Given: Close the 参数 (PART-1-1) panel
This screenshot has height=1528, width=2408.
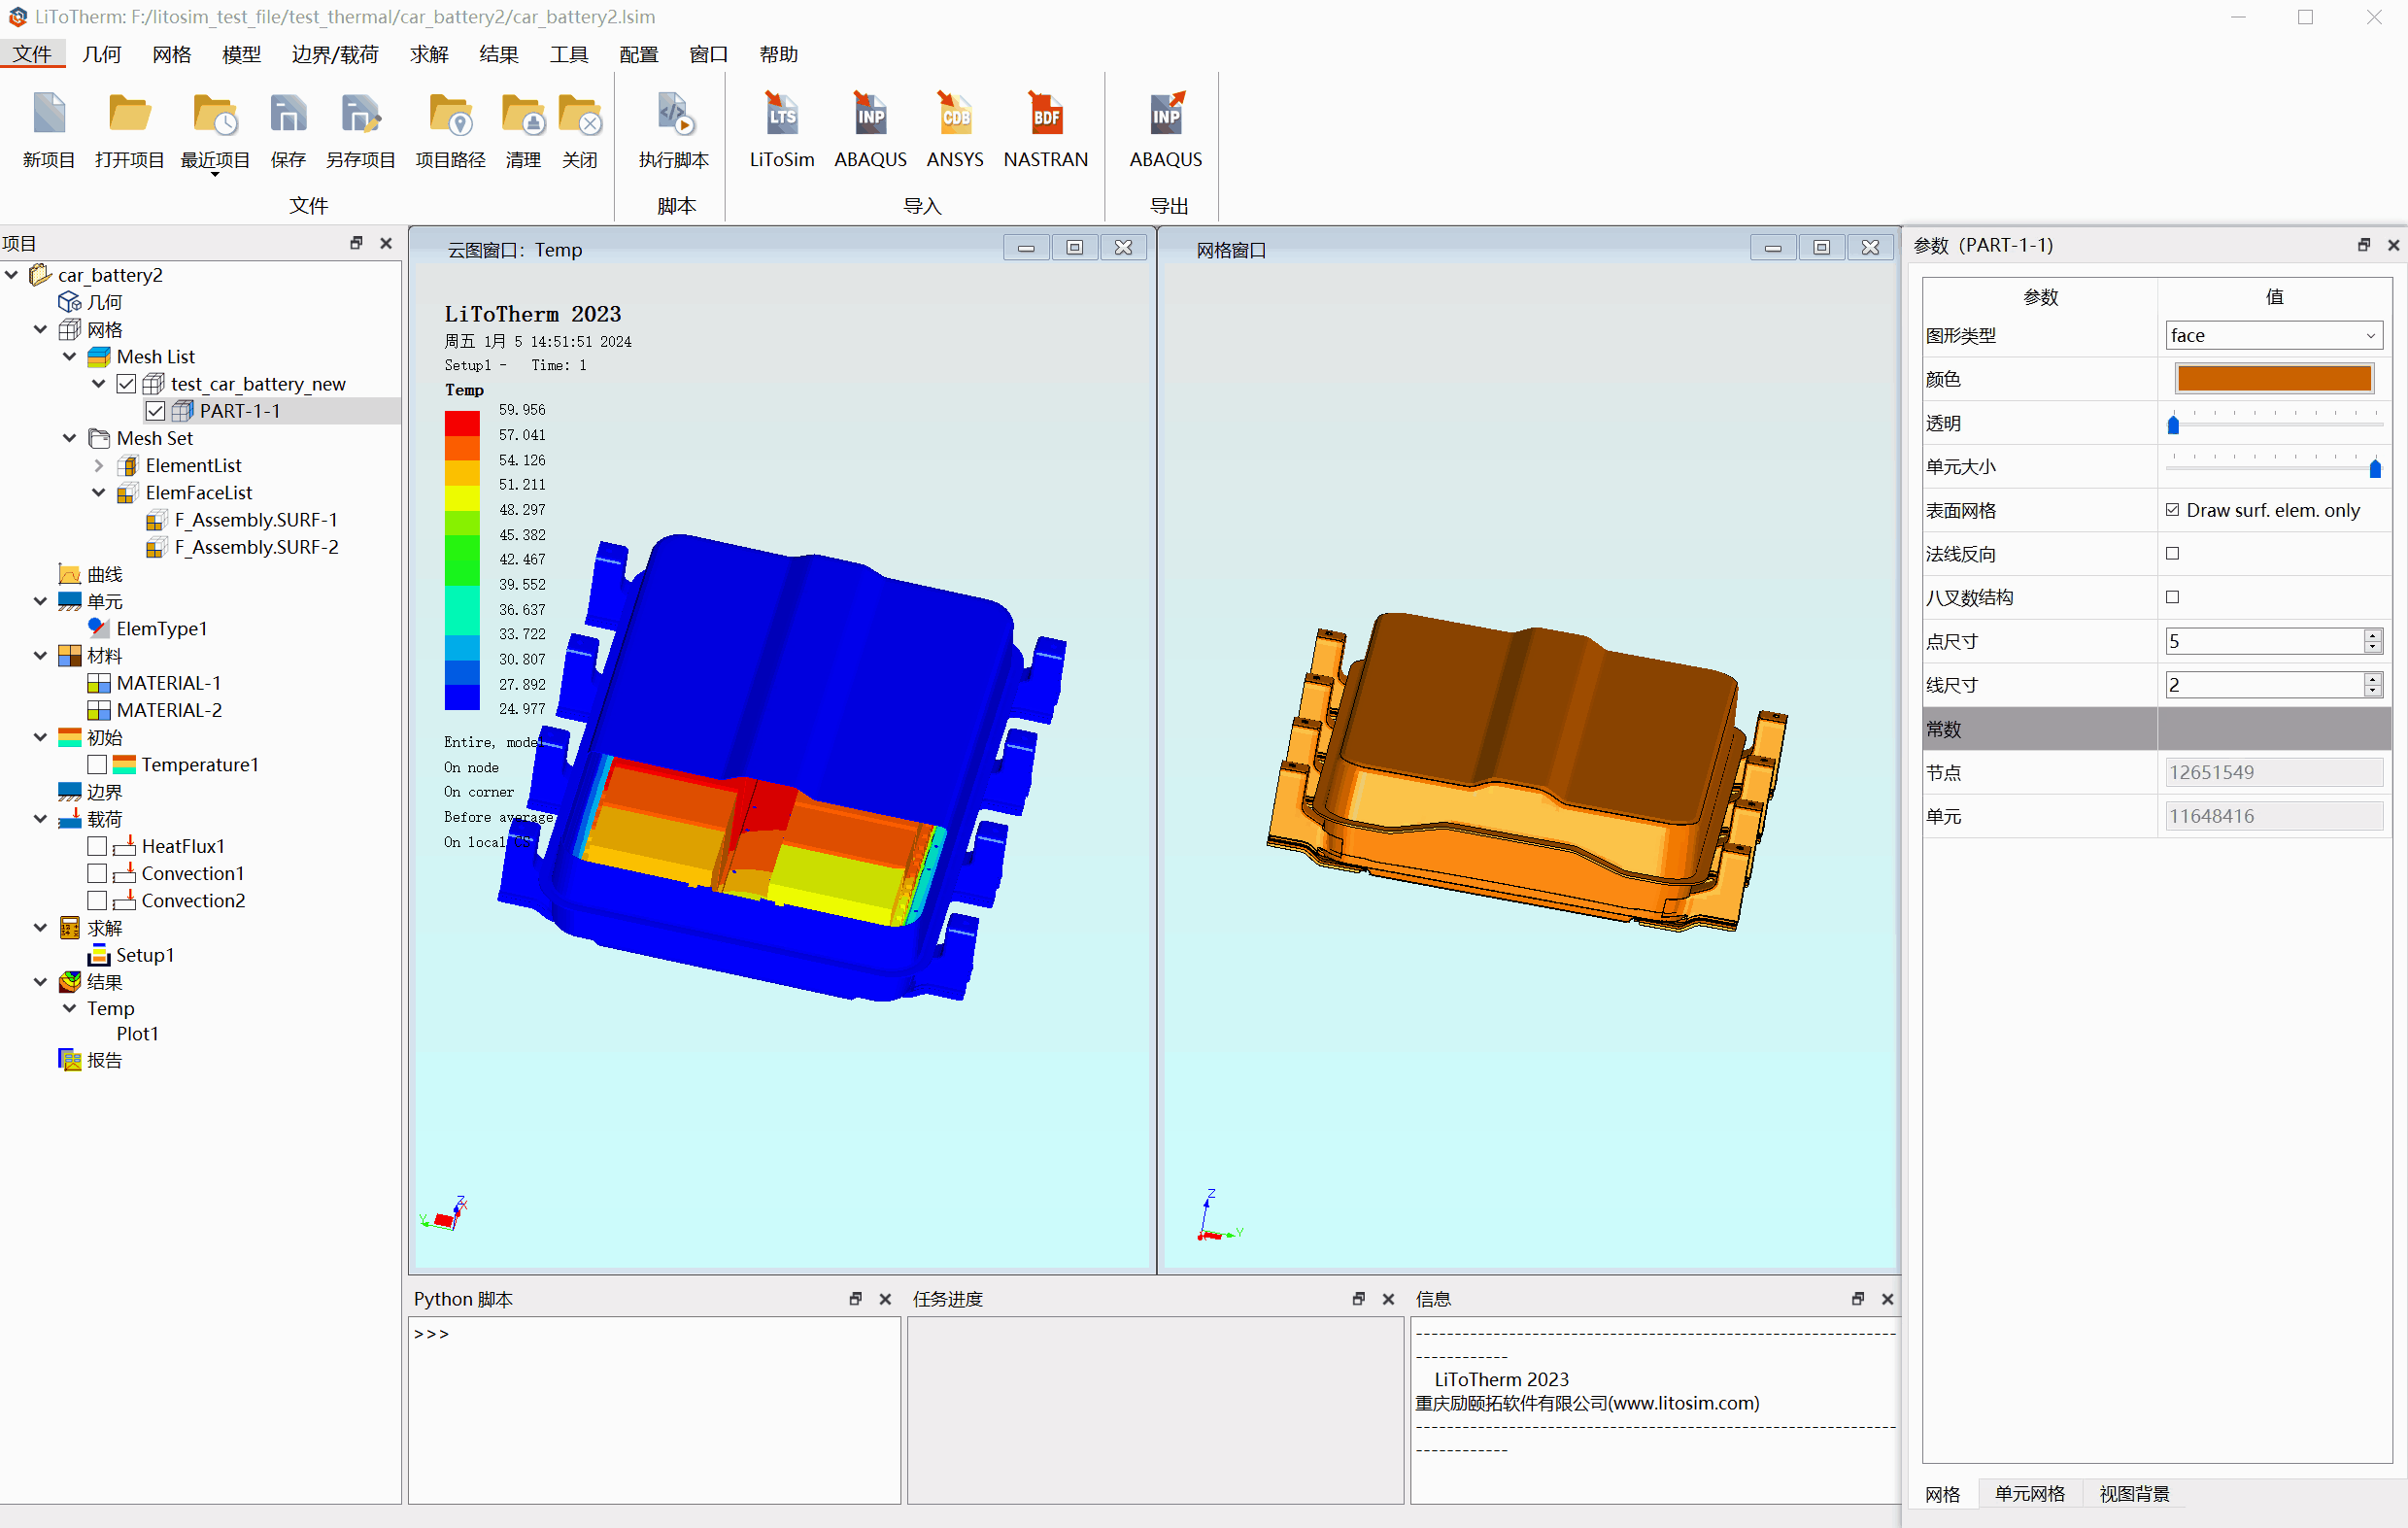Looking at the screenshot, I should (x=2393, y=245).
